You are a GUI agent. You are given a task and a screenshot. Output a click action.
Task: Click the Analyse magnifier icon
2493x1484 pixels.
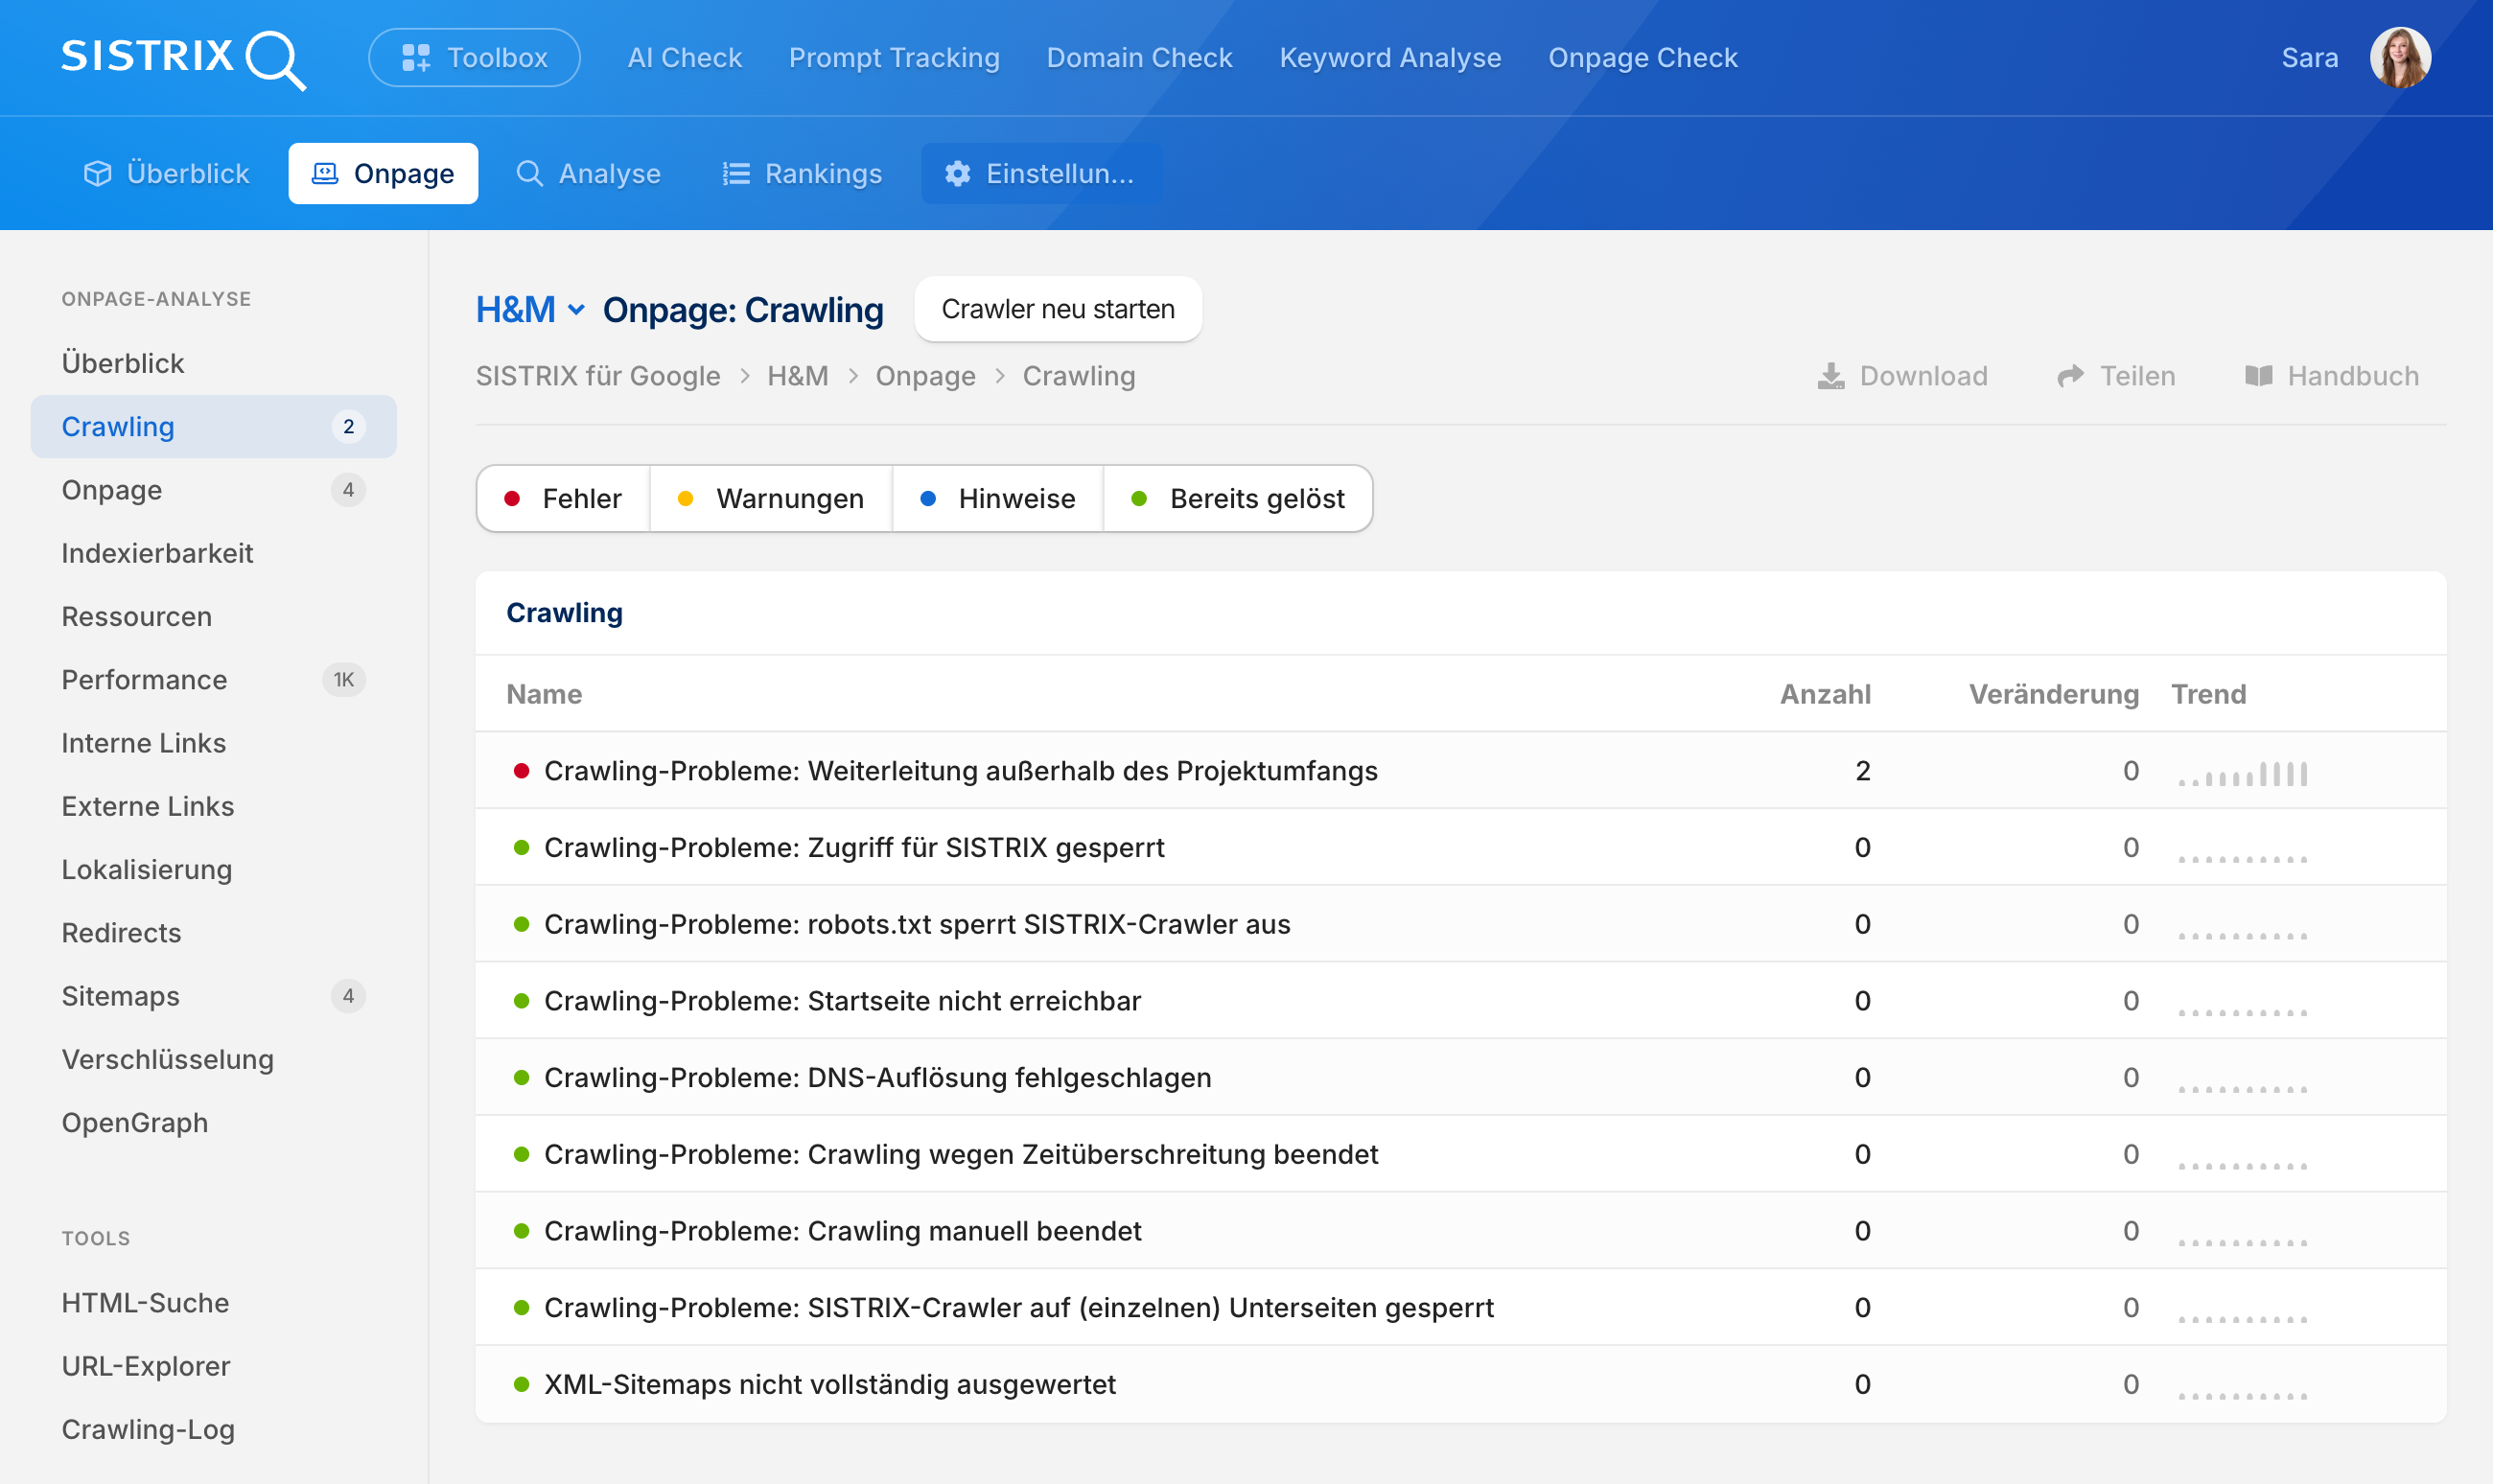click(x=529, y=174)
